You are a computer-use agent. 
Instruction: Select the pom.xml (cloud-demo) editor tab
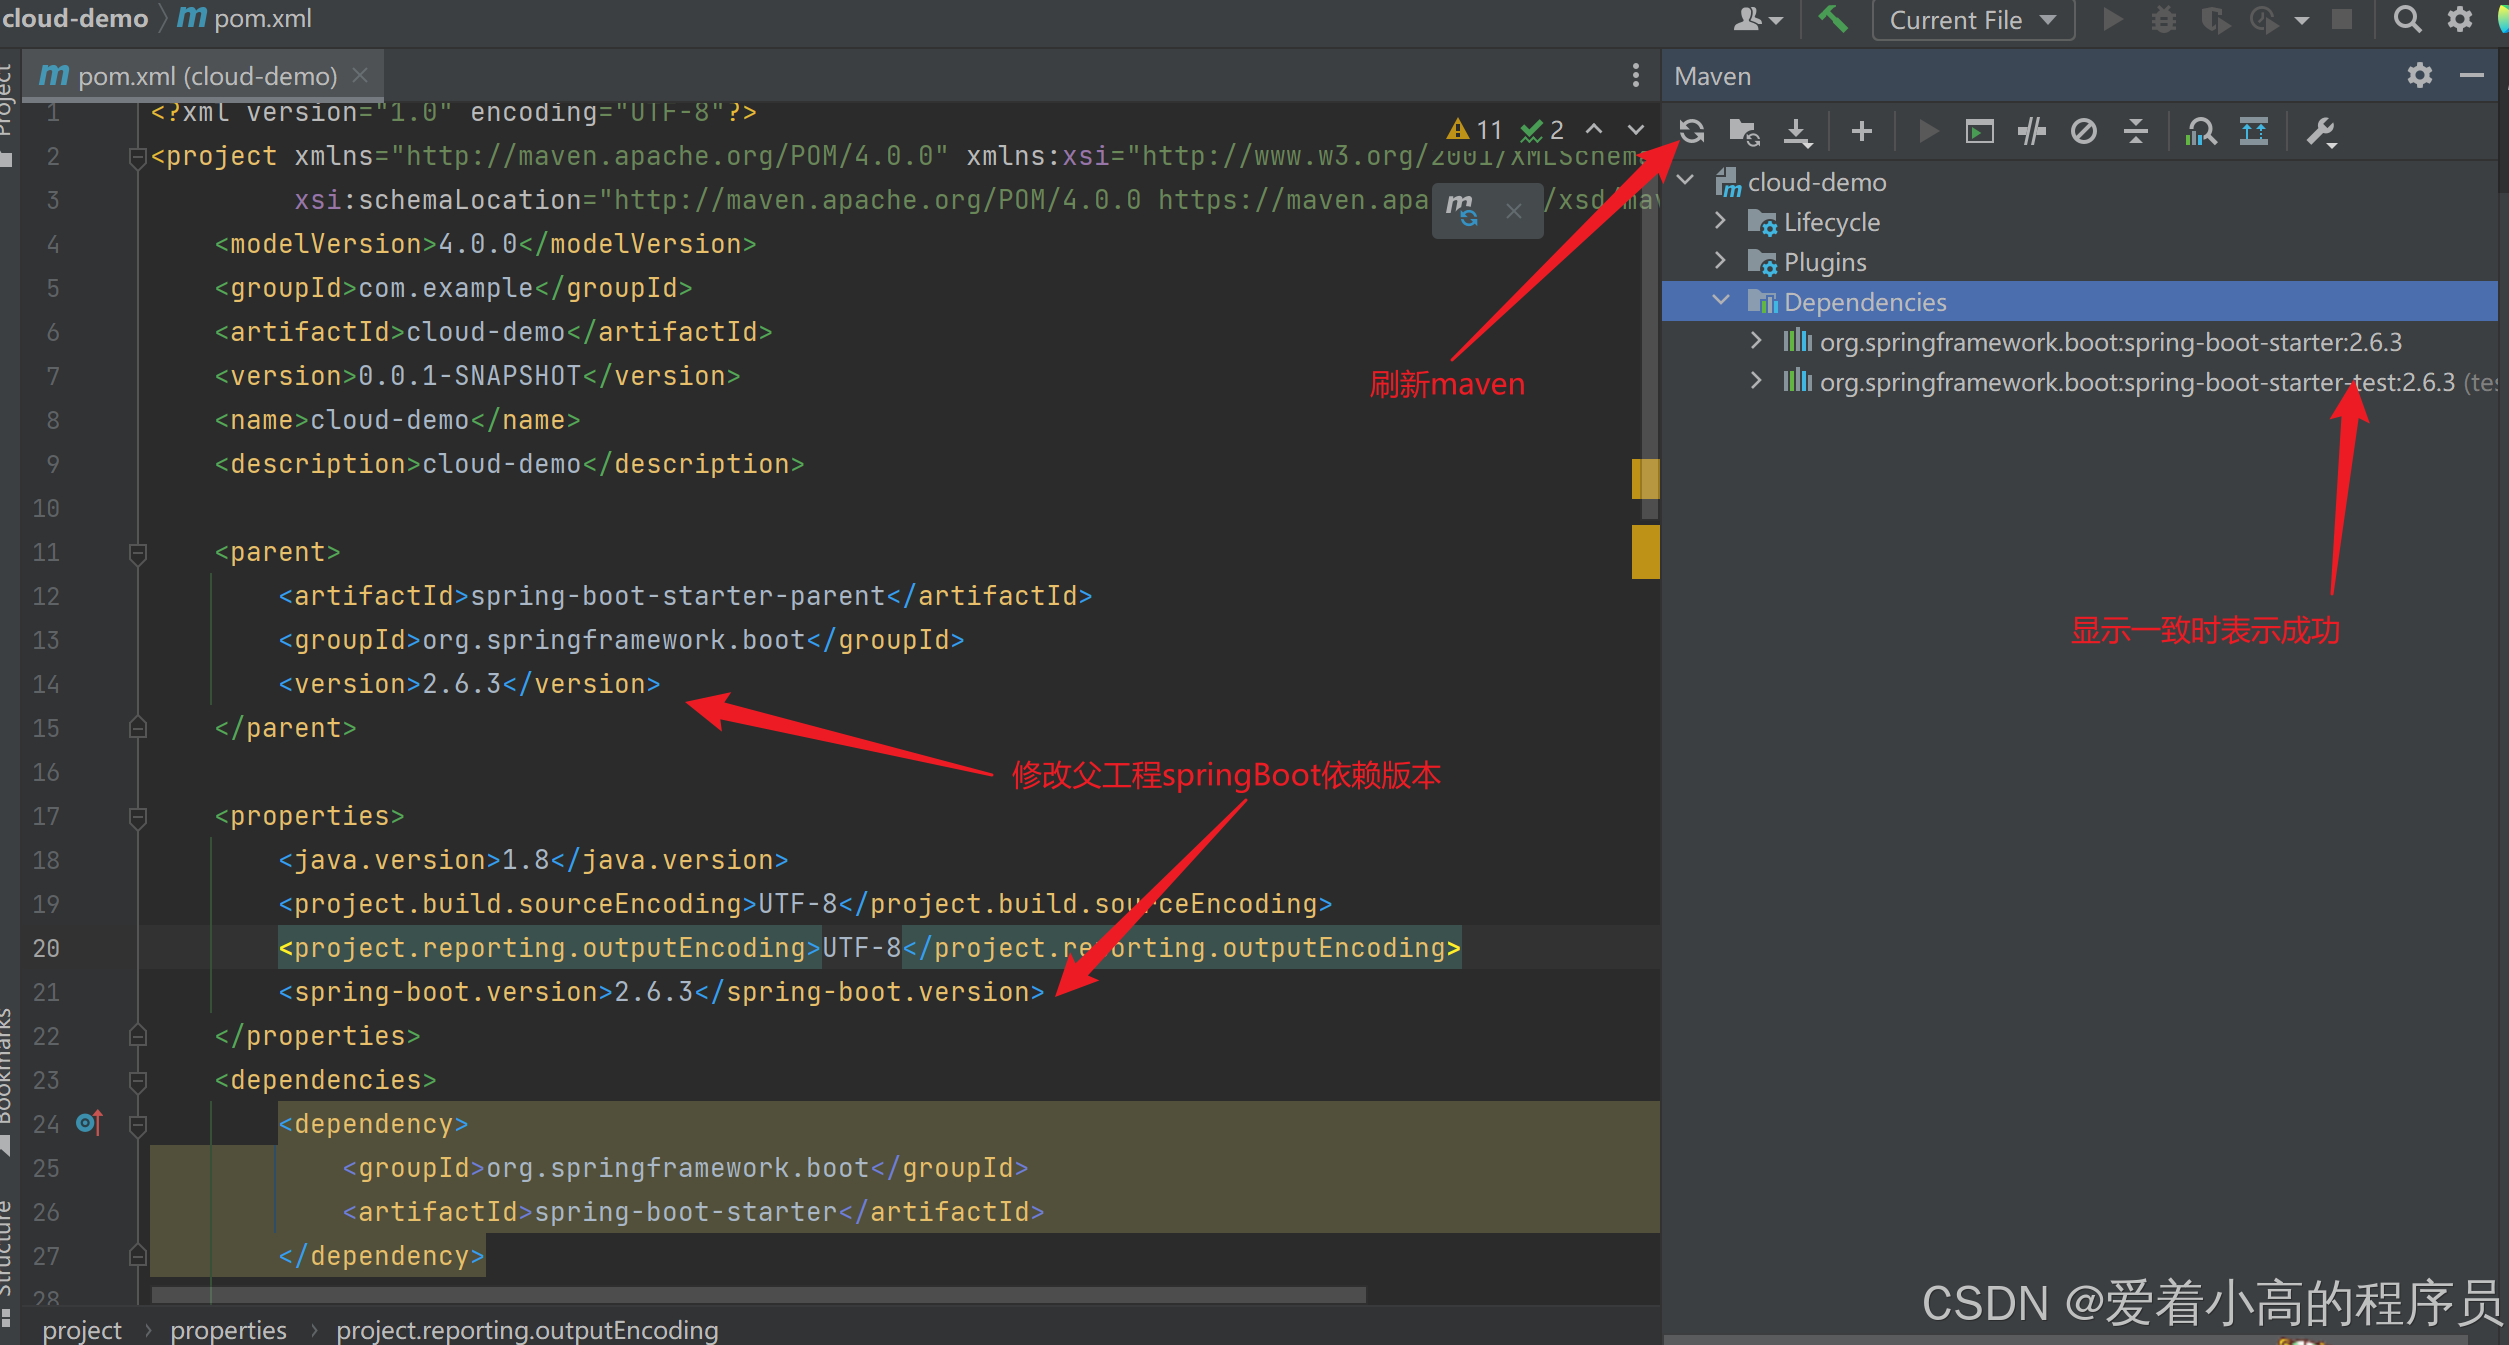pos(207,76)
